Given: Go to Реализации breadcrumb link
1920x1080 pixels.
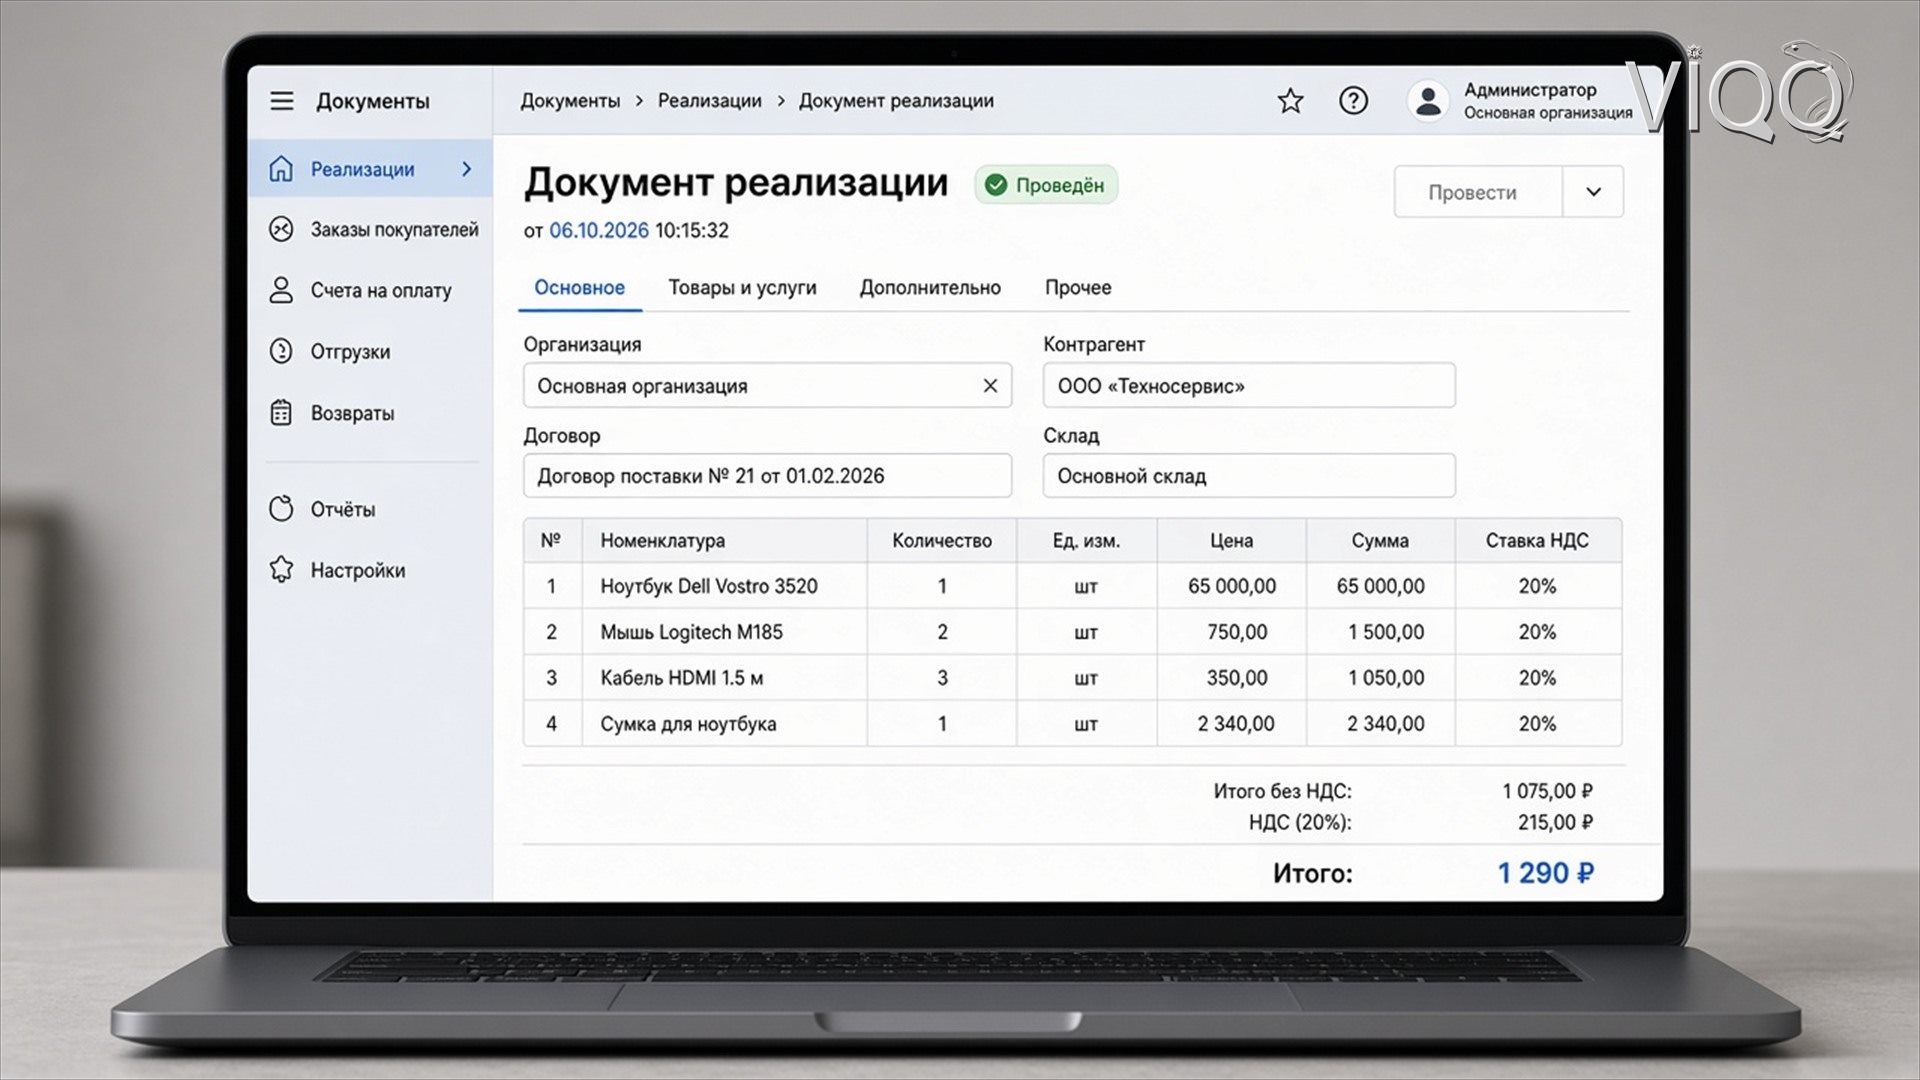Looking at the screenshot, I should (x=709, y=101).
